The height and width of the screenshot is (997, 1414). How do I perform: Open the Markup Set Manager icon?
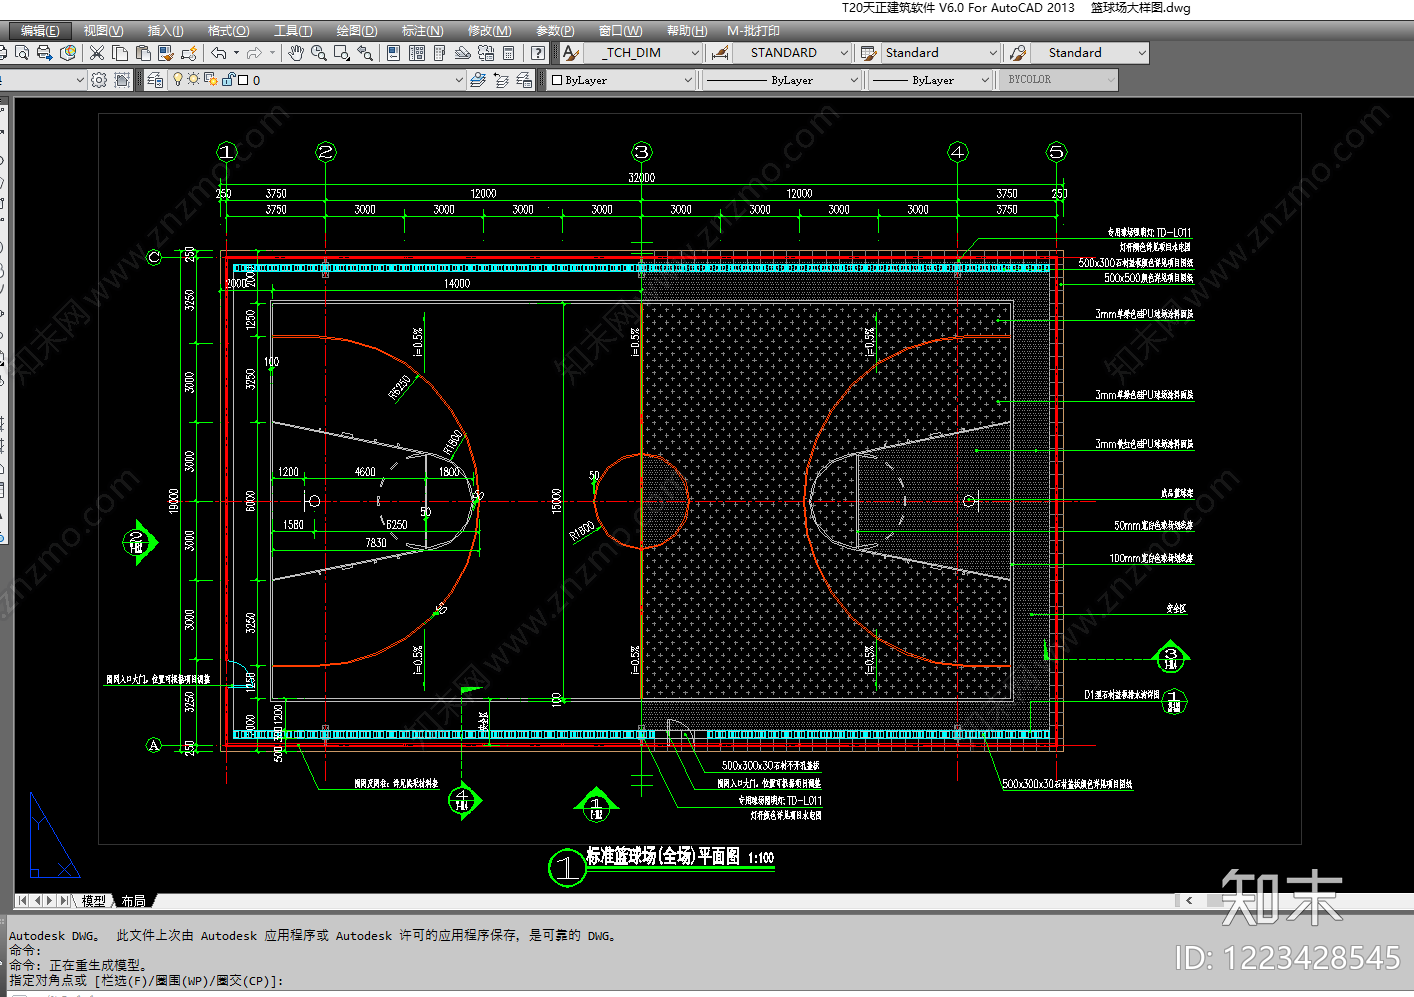[486, 52]
